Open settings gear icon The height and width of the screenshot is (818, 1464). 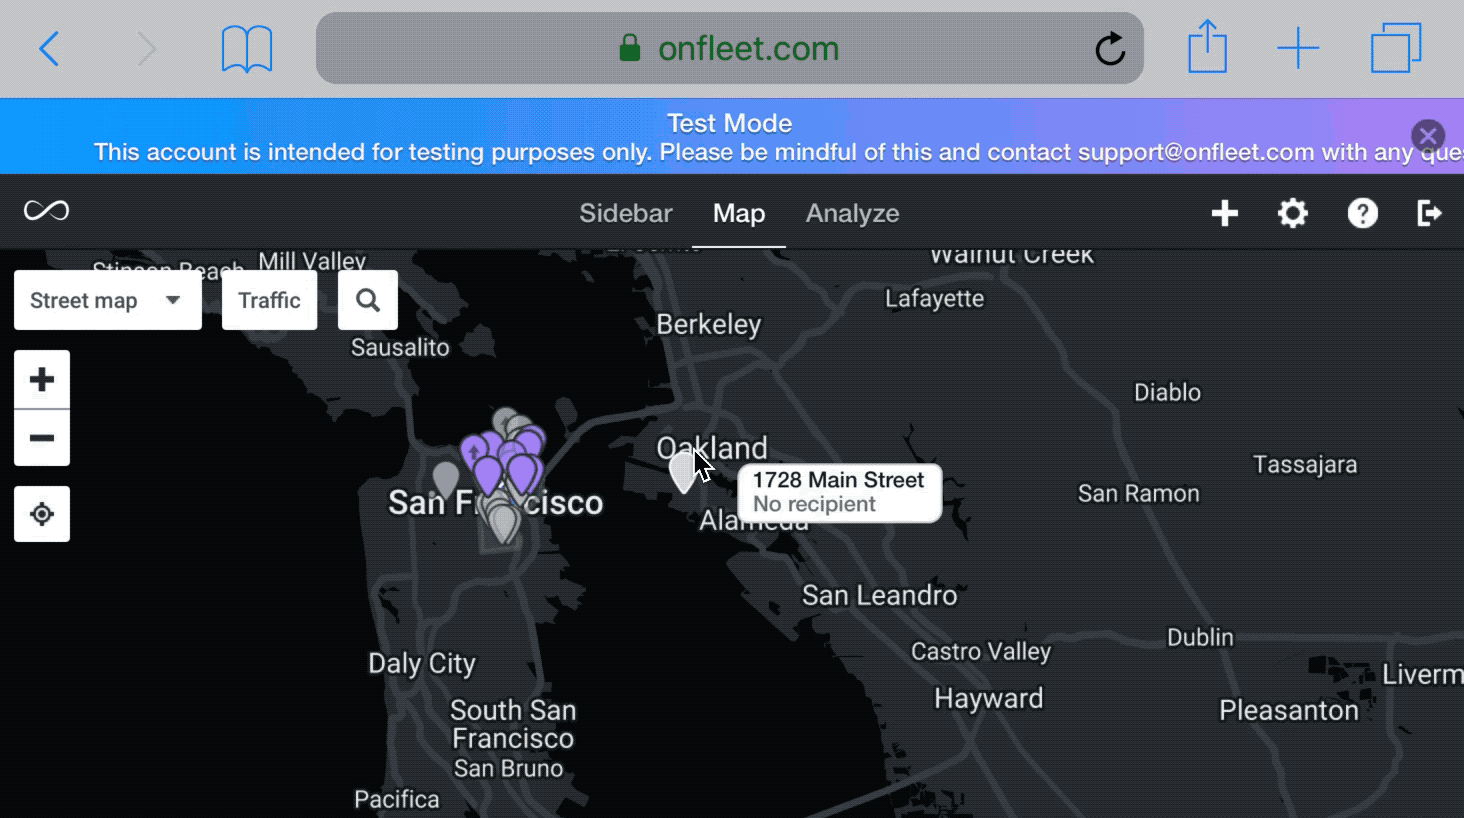(1293, 213)
